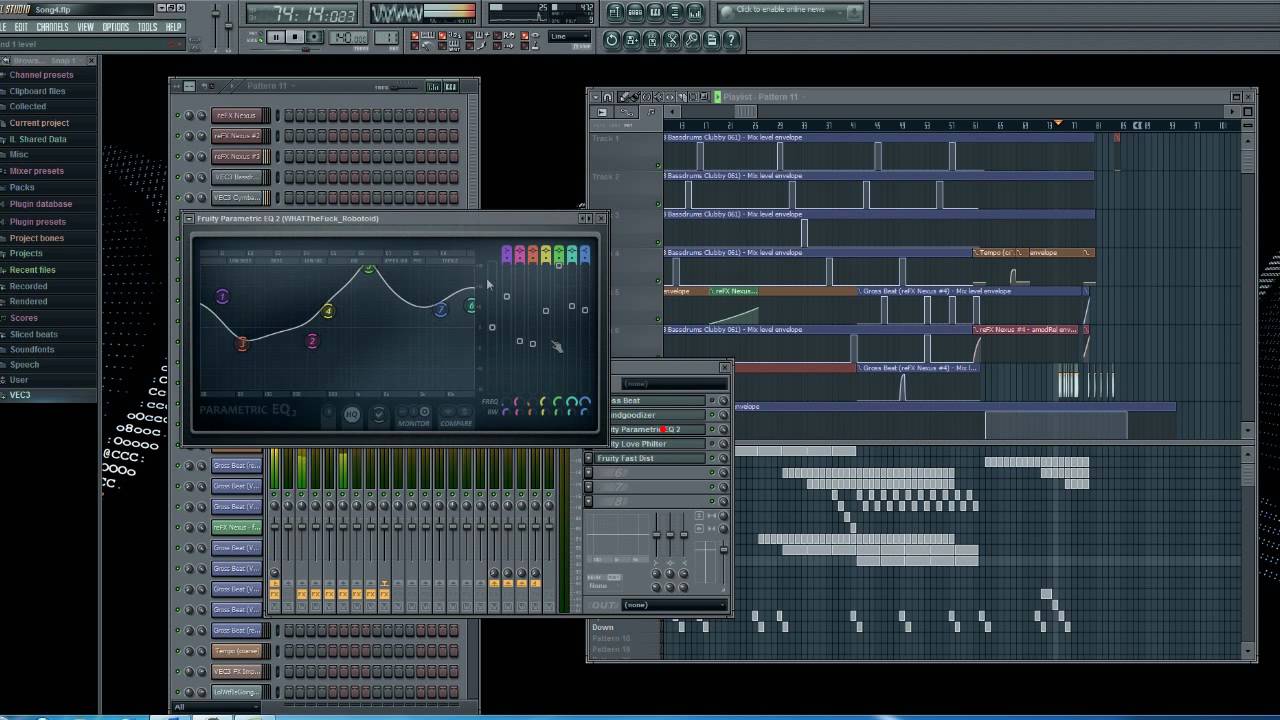The image size is (1280, 720).
Task: Open the Sliced beats folder in browser
Action: (x=33, y=334)
